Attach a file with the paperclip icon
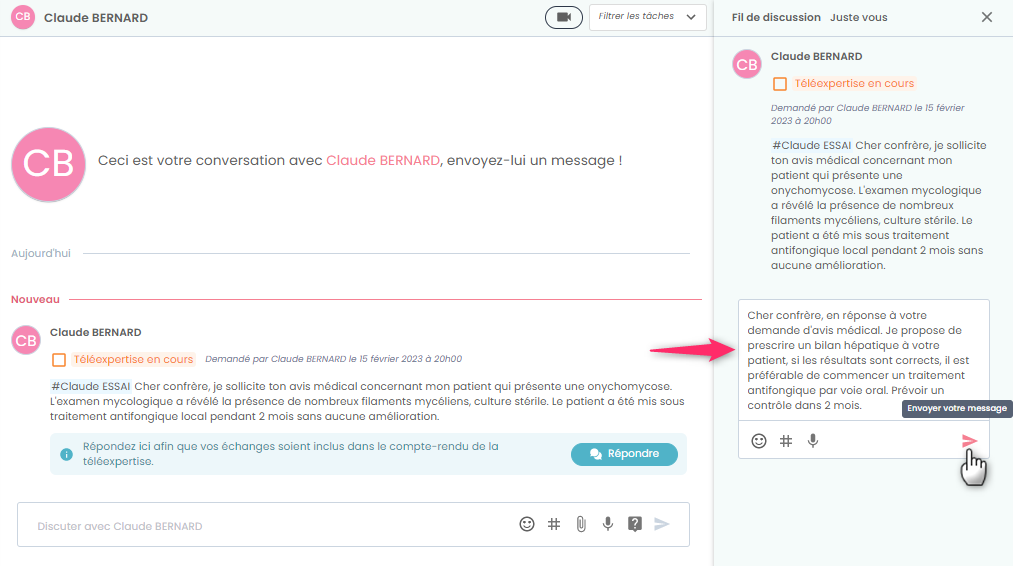The image size is (1013, 566). [x=580, y=524]
